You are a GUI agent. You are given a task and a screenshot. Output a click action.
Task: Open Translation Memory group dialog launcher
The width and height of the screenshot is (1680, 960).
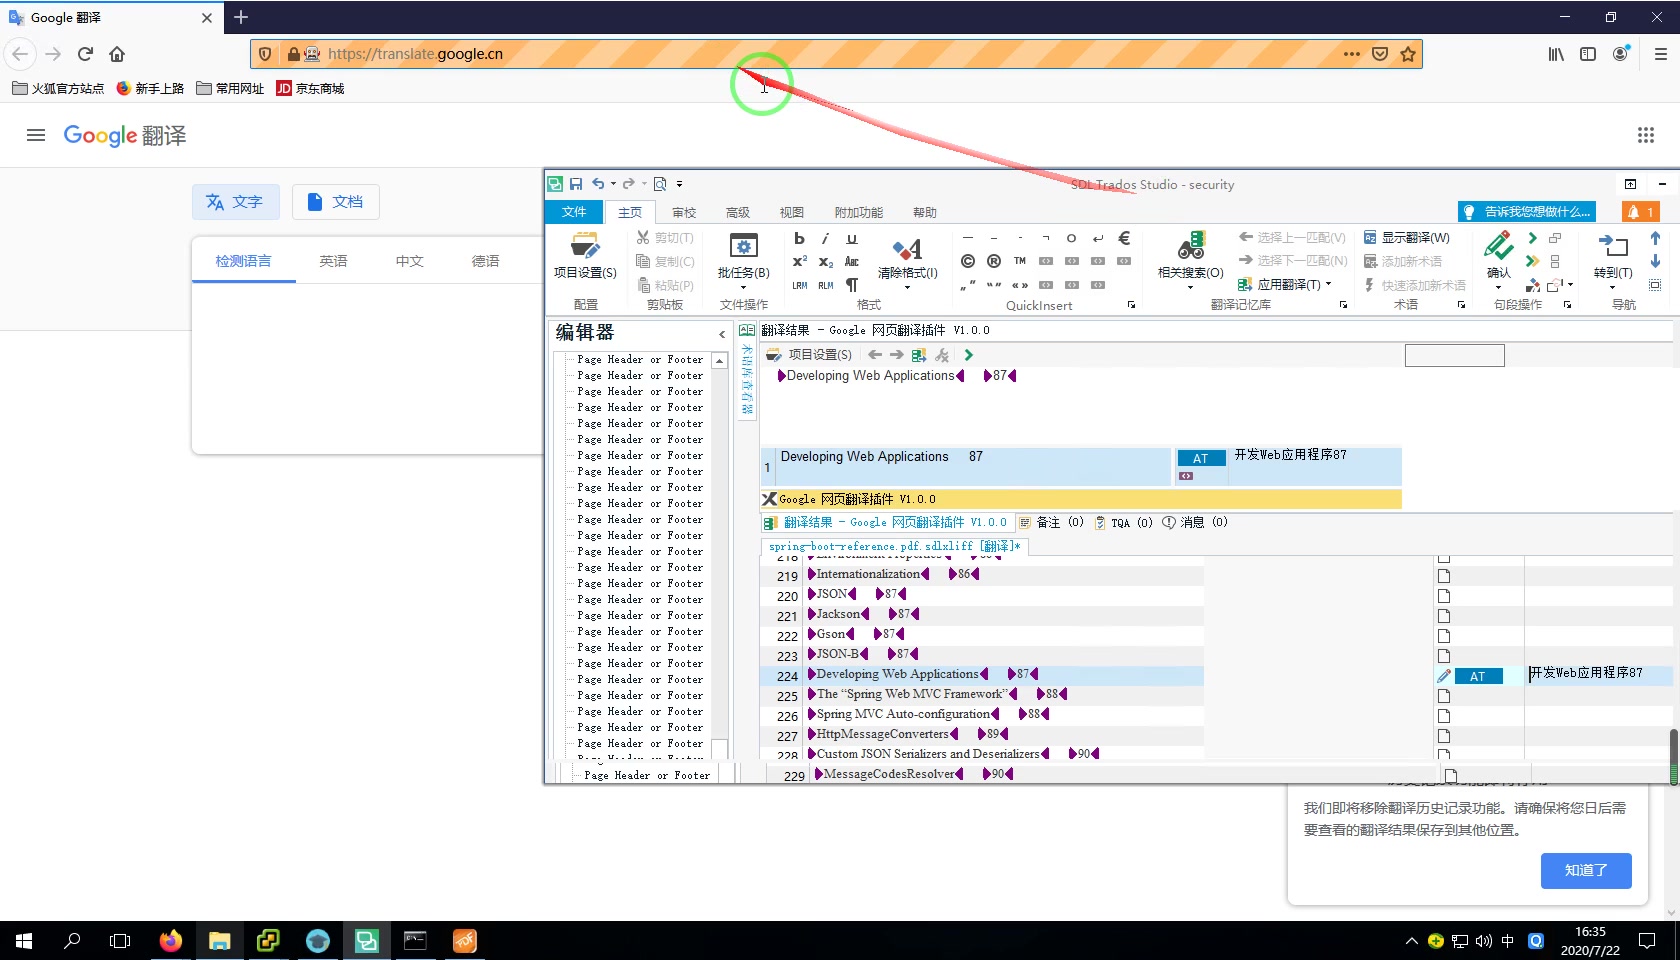(x=1343, y=305)
